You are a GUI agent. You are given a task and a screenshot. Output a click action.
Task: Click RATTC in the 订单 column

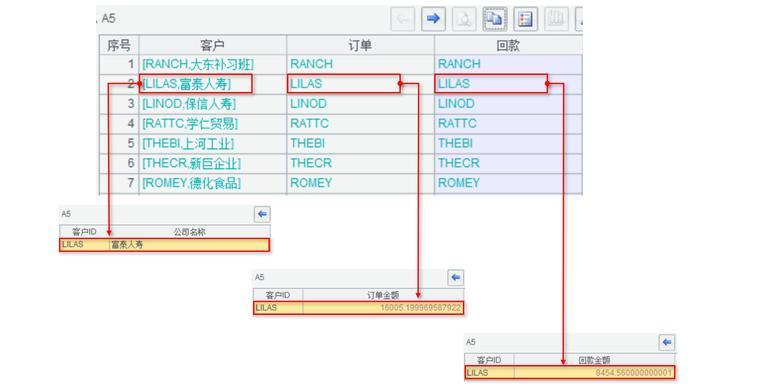pos(360,123)
